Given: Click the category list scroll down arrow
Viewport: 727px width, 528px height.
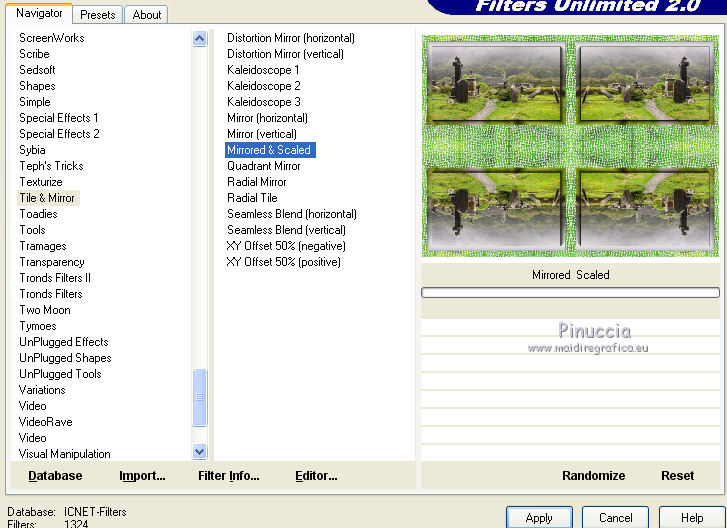Looking at the screenshot, I should coord(199,451).
